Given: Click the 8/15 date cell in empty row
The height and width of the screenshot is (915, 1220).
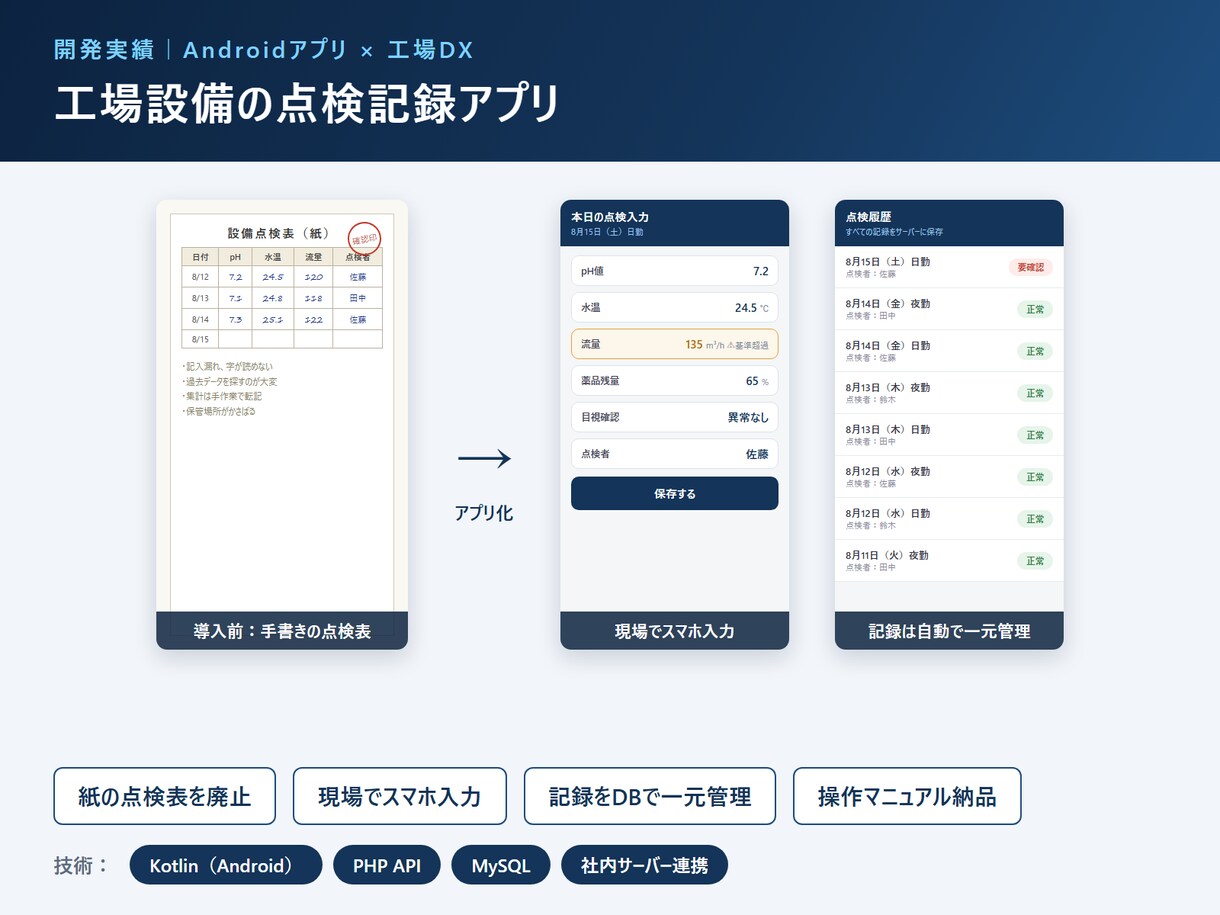Looking at the screenshot, I should point(200,339).
